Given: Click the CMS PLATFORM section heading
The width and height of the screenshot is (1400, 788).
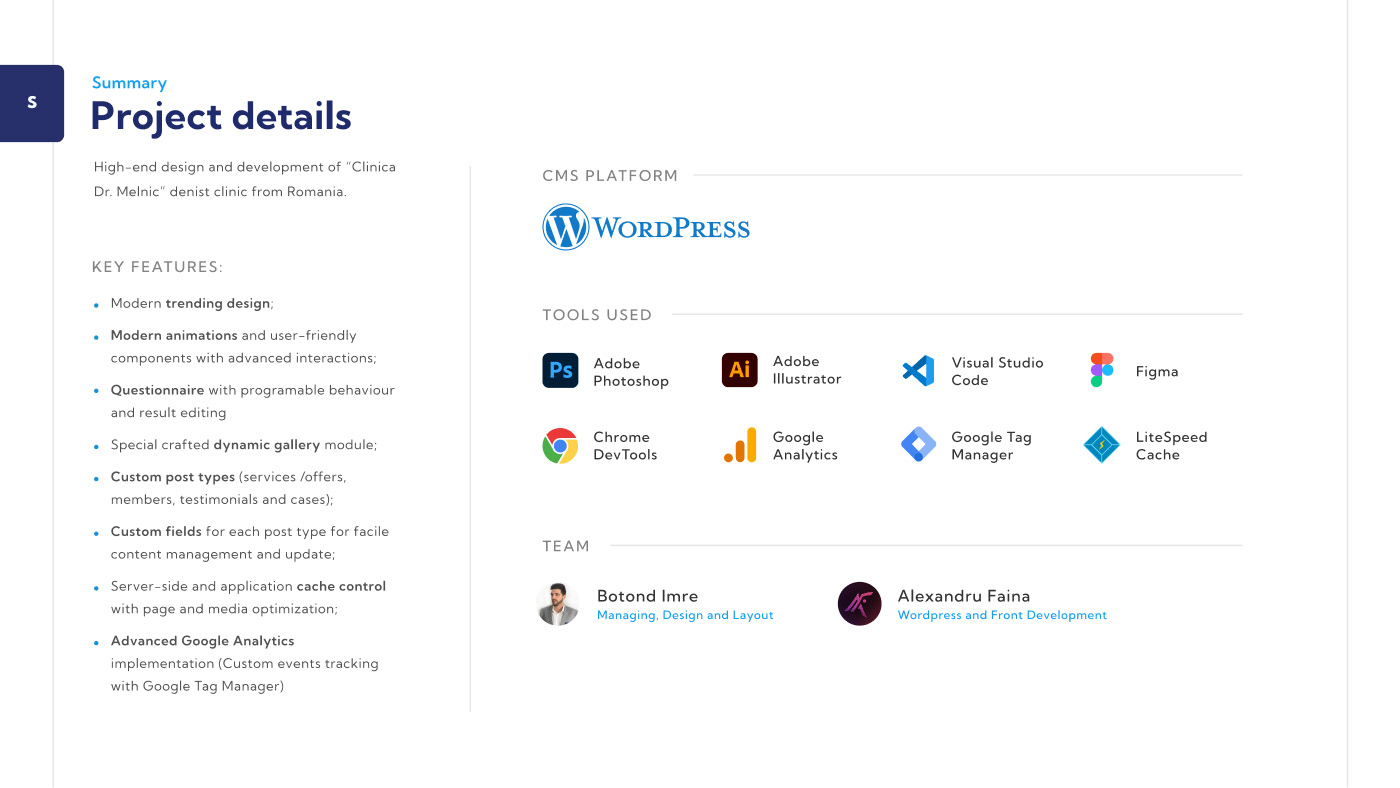Looking at the screenshot, I should click(610, 176).
